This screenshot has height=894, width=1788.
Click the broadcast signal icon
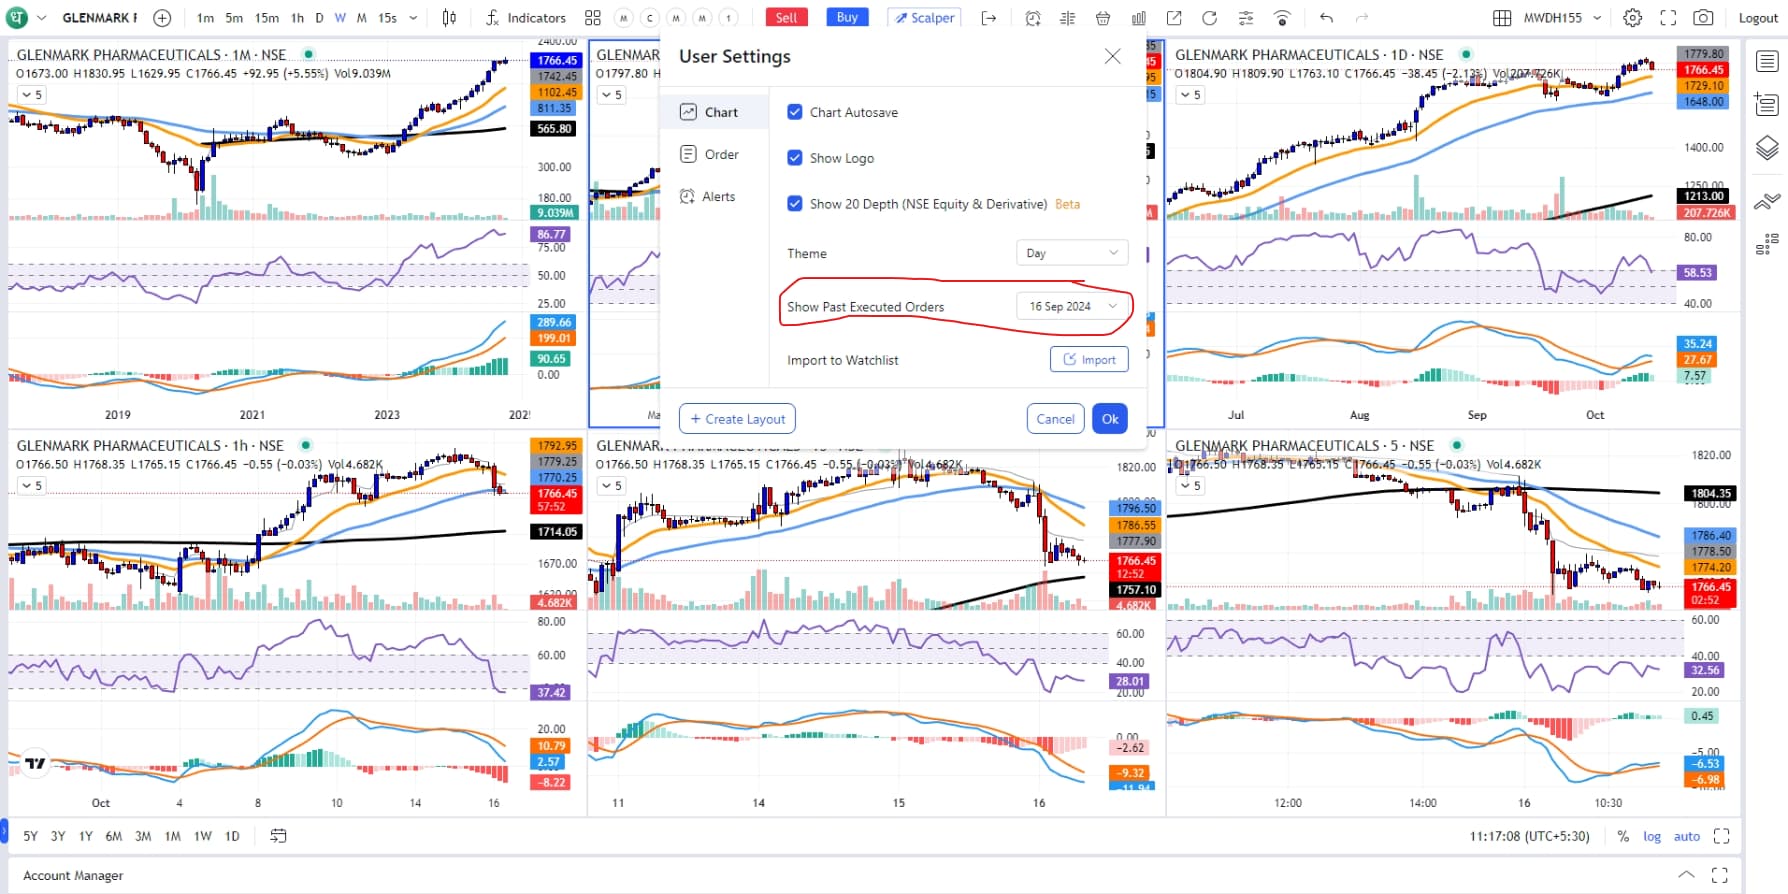(x=1282, y=18)
